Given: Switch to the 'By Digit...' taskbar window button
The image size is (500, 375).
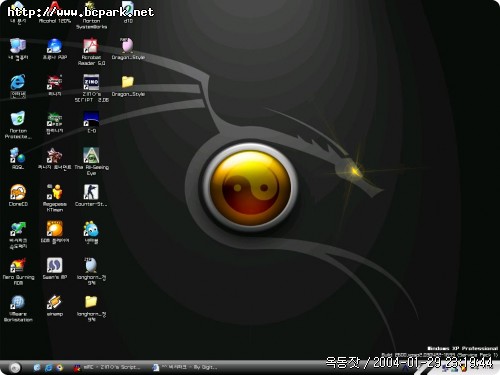Looking at the screenshot, I should (x=185, y=367).
